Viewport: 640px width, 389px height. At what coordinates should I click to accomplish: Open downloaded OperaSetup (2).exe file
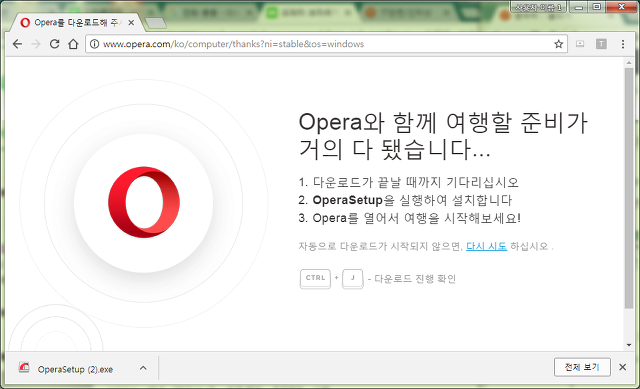click(75, 369)
